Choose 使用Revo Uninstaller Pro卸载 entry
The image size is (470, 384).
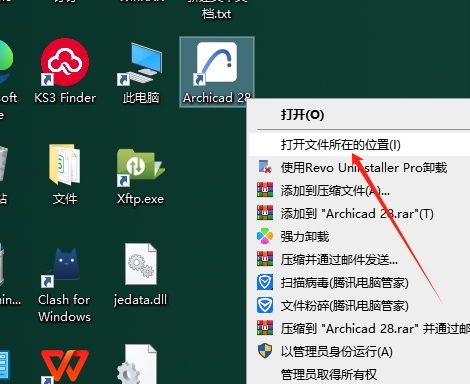coord(359,167)
